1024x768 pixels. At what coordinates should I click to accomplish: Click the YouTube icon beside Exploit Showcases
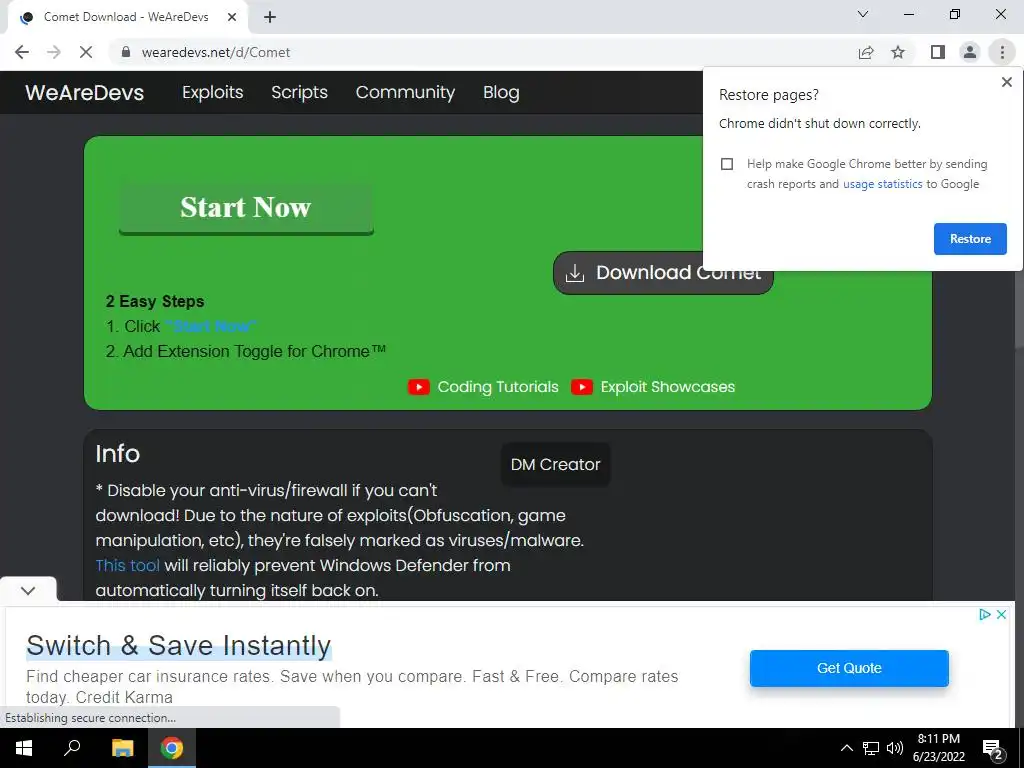pos(581,387)
